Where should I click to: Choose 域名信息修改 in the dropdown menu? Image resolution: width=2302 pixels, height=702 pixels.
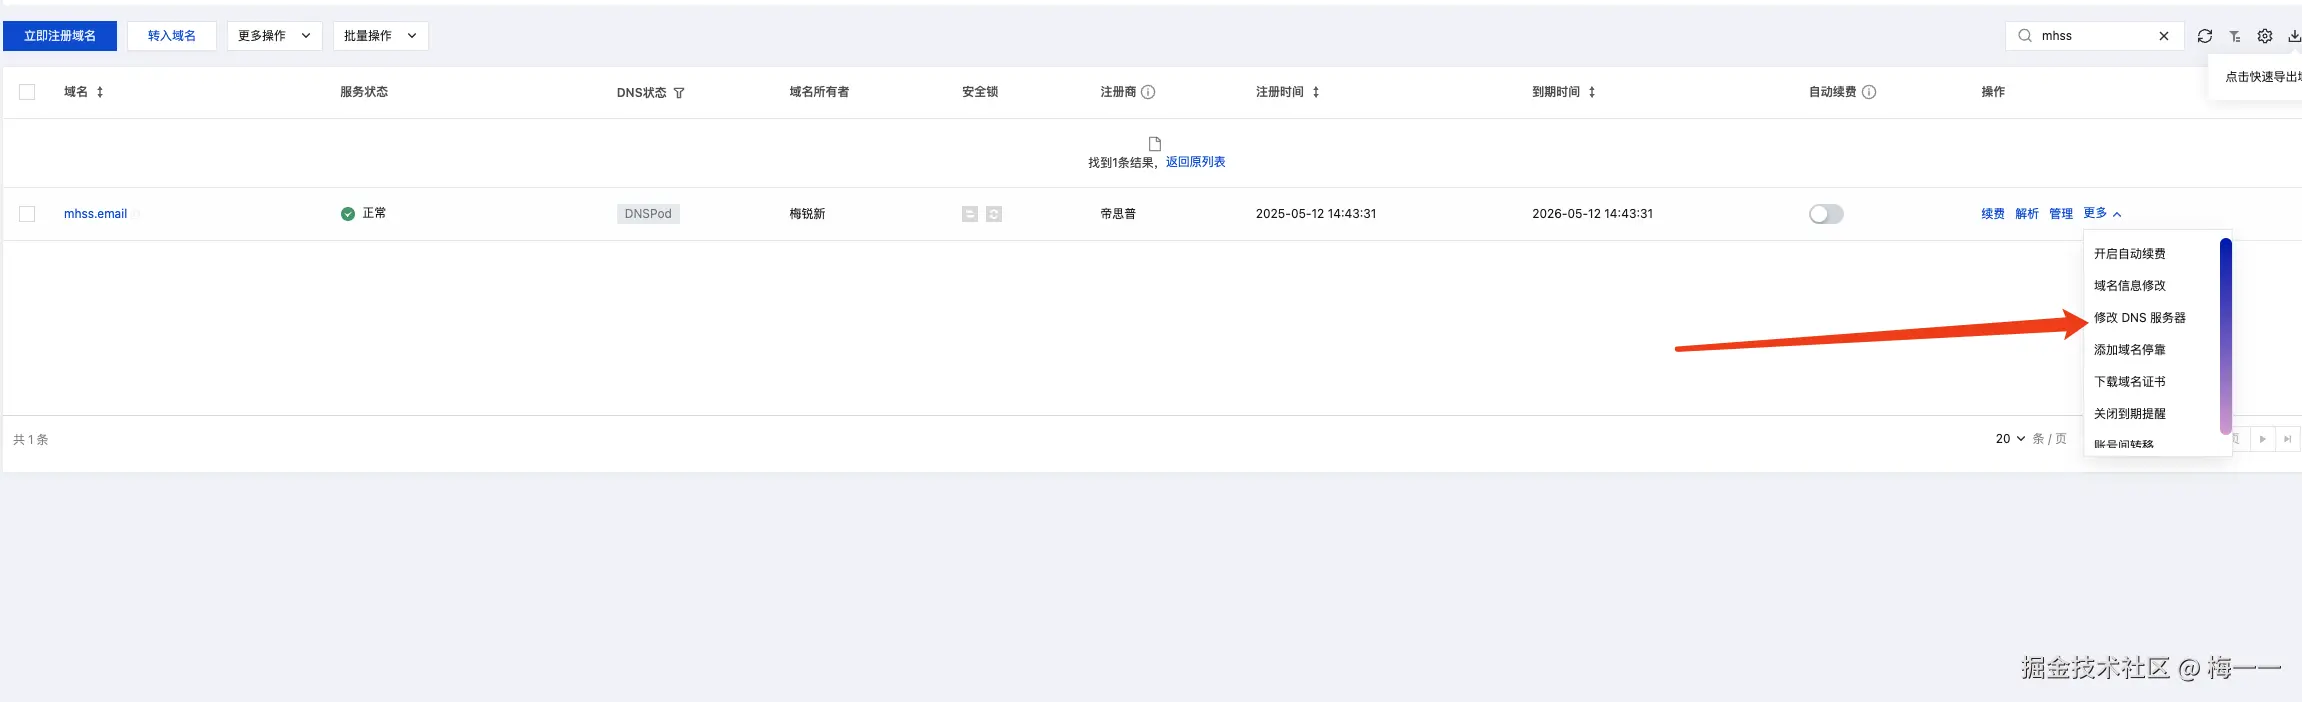click(2130, 286)
